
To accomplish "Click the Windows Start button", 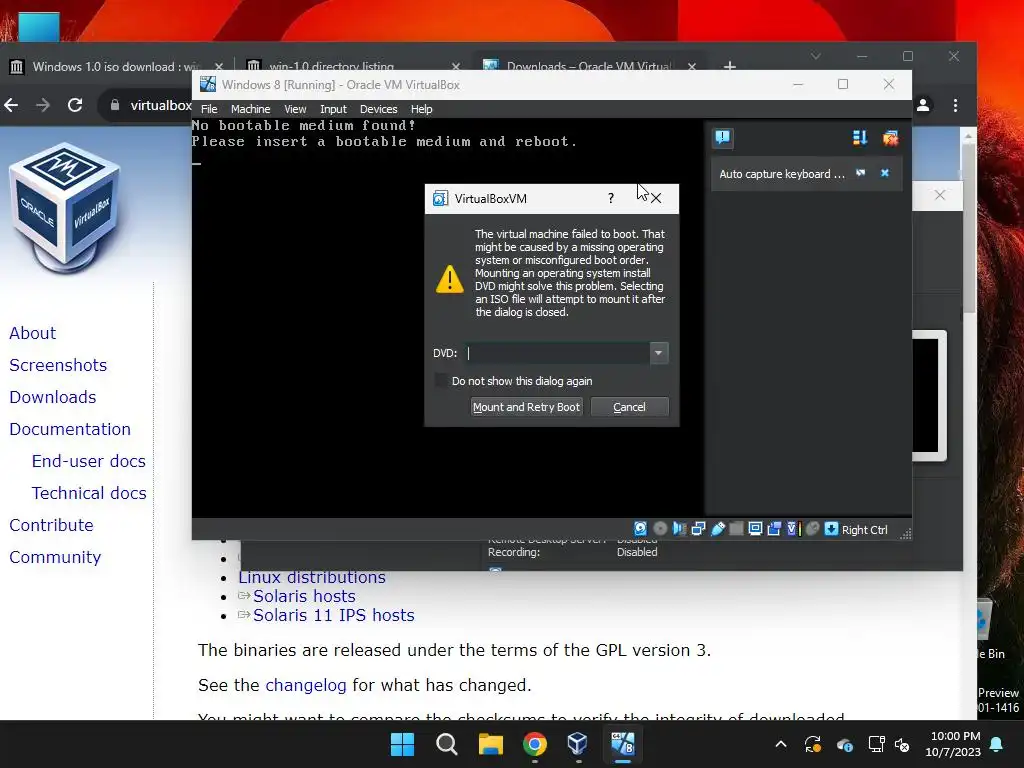I will 402,744.
